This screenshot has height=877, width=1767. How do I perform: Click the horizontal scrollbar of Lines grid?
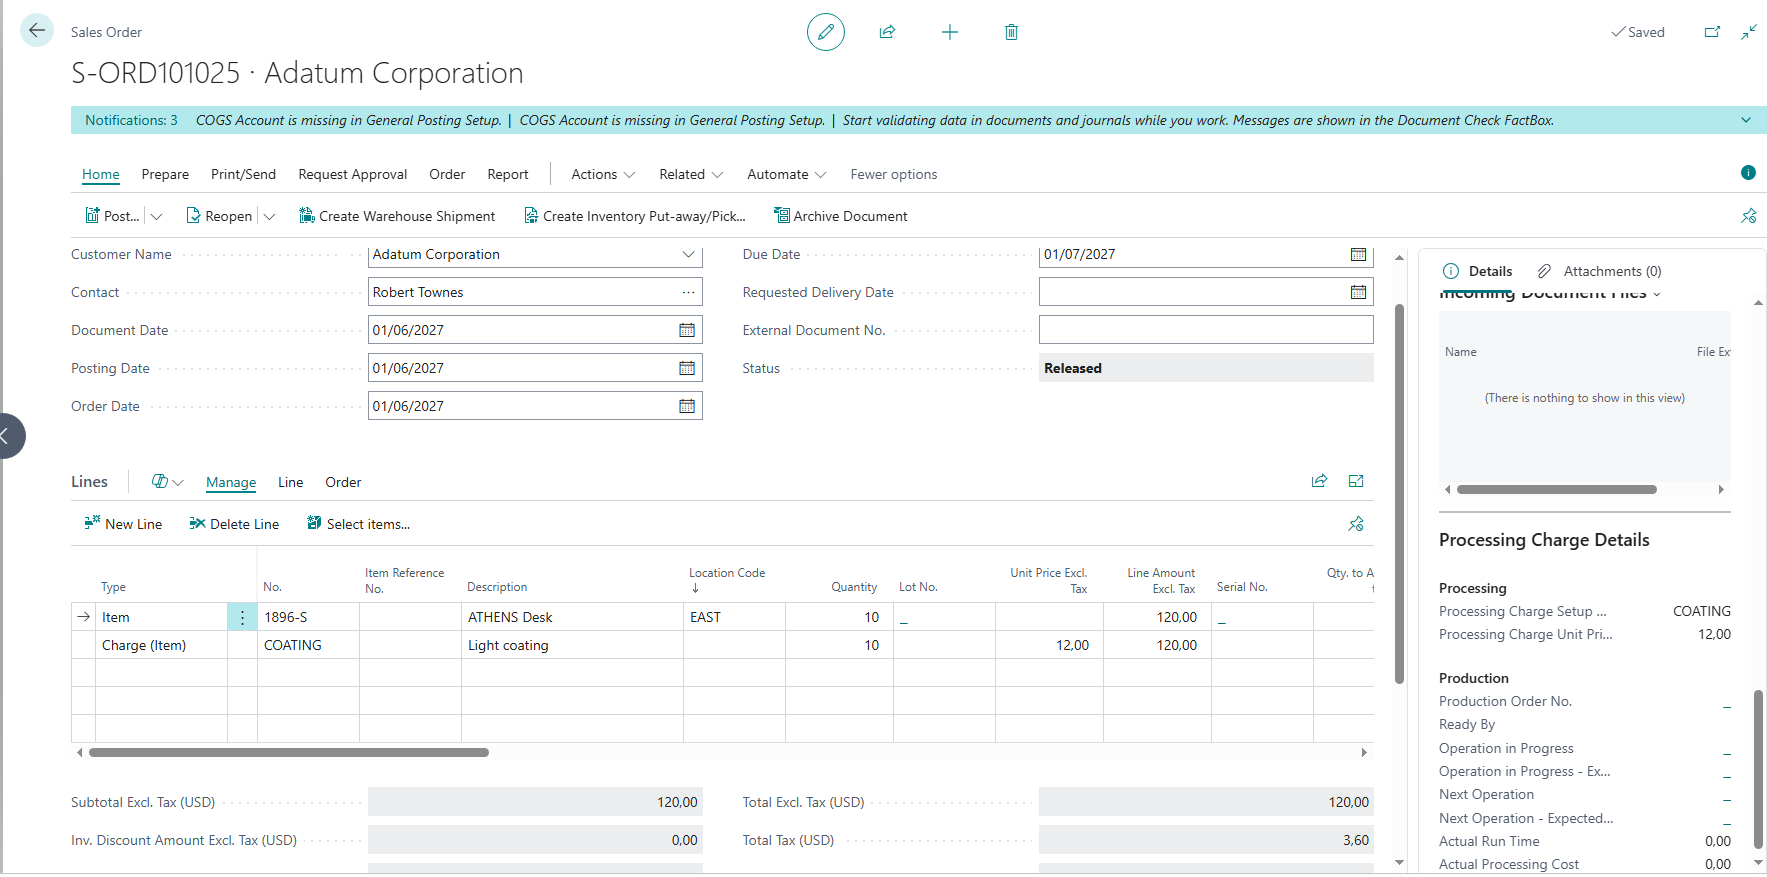[x=289, y=752]
